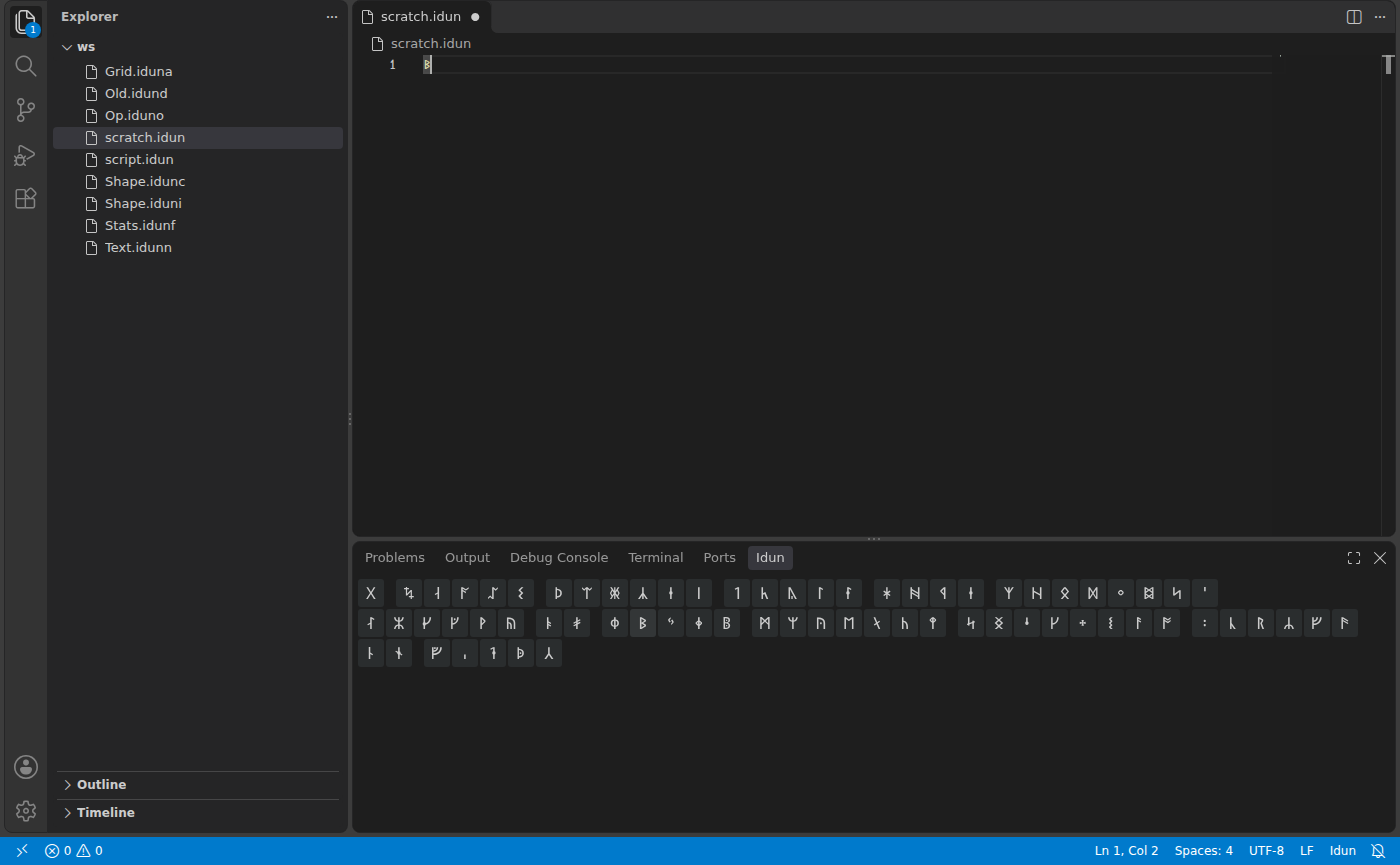Image resolution: width=1400 pixels, height=865 pixels.
Task: Open Explorer views and more actions
Action: [332, 17]
